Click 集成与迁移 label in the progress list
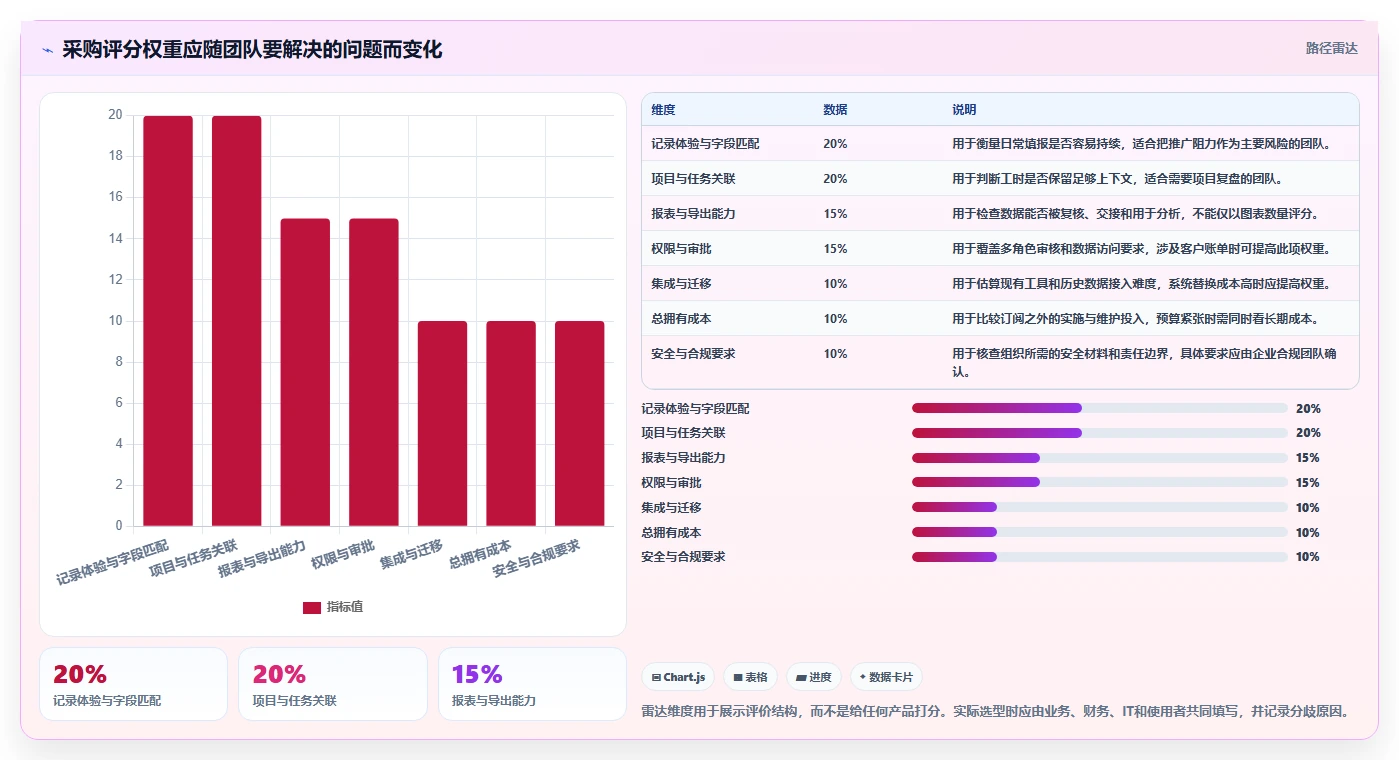 pos(671,507)
